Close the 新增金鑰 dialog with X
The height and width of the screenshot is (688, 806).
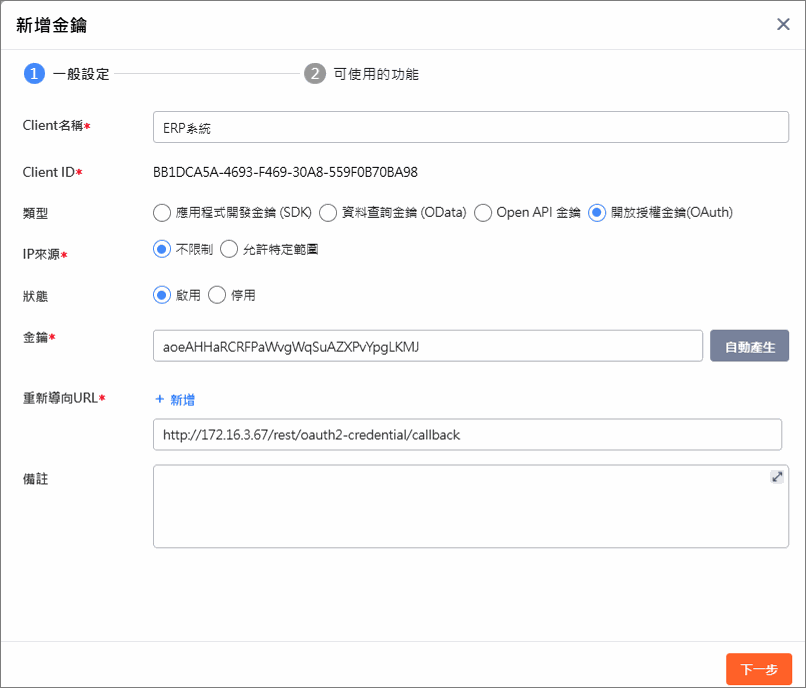click(783, 25)
